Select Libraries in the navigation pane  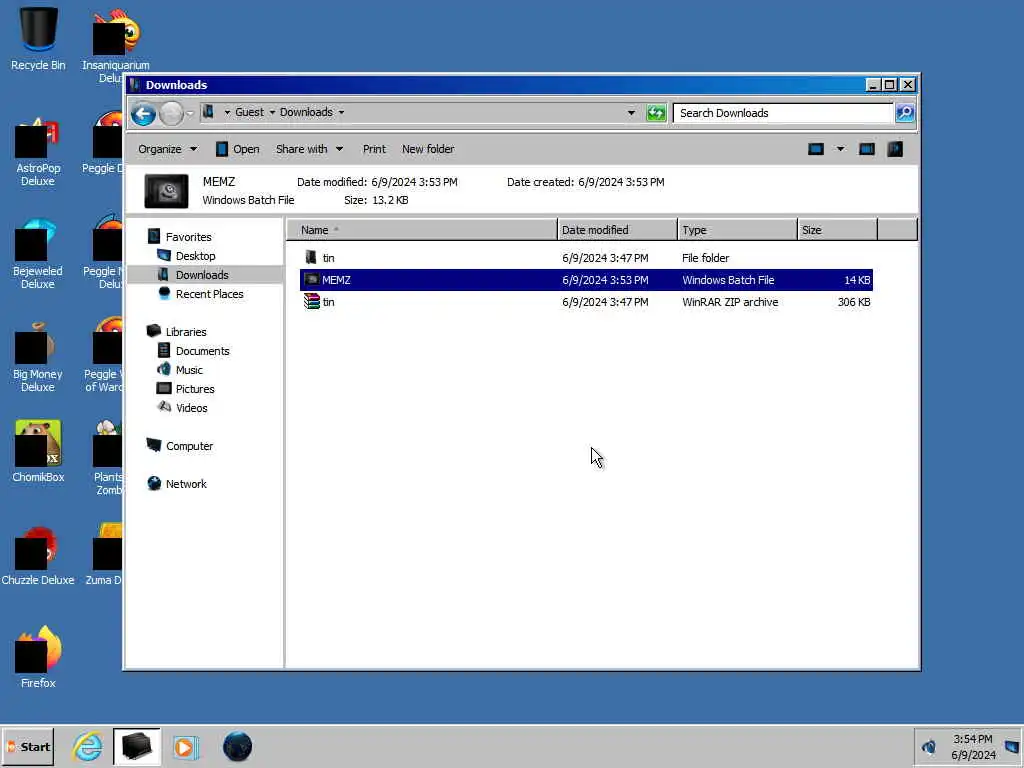click(x=185, y=332)
